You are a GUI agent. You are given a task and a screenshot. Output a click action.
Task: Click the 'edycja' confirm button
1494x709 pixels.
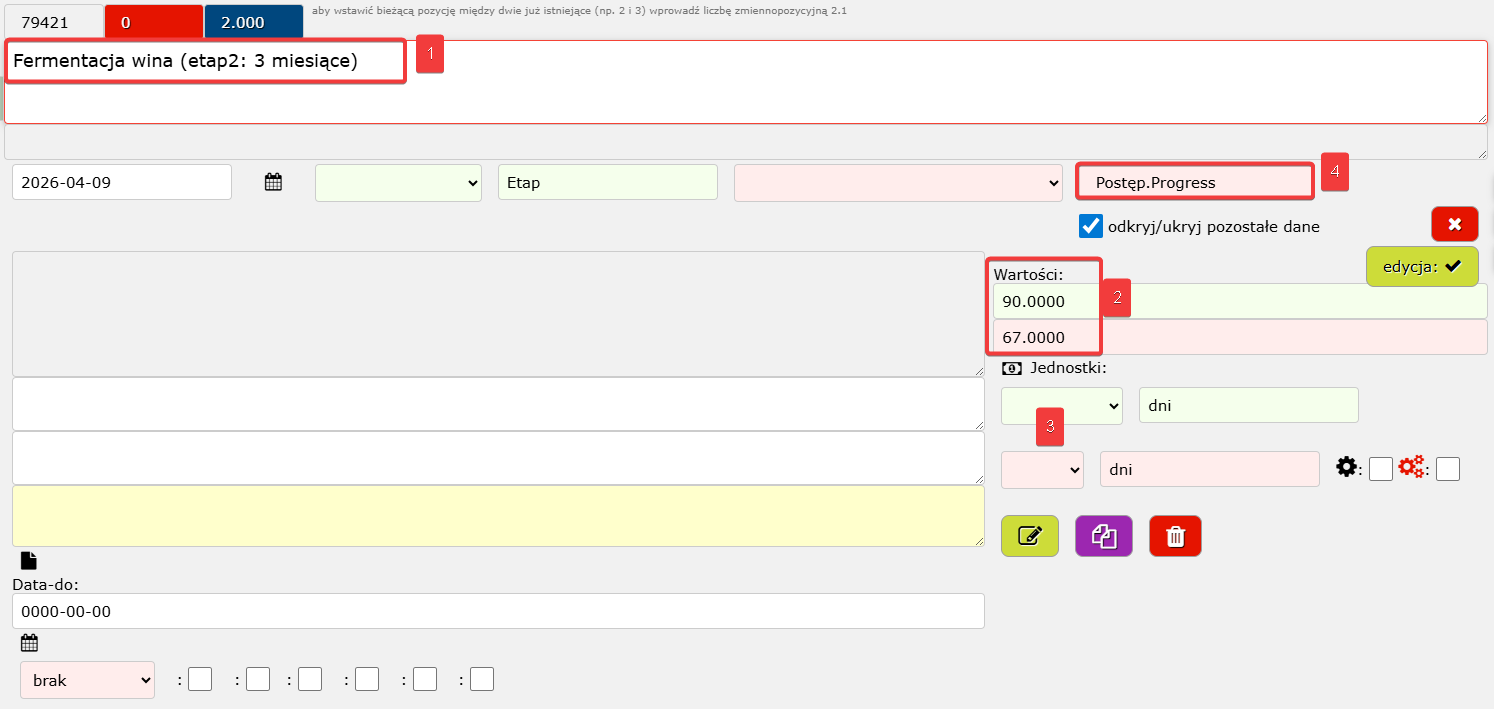(1422, 266)
